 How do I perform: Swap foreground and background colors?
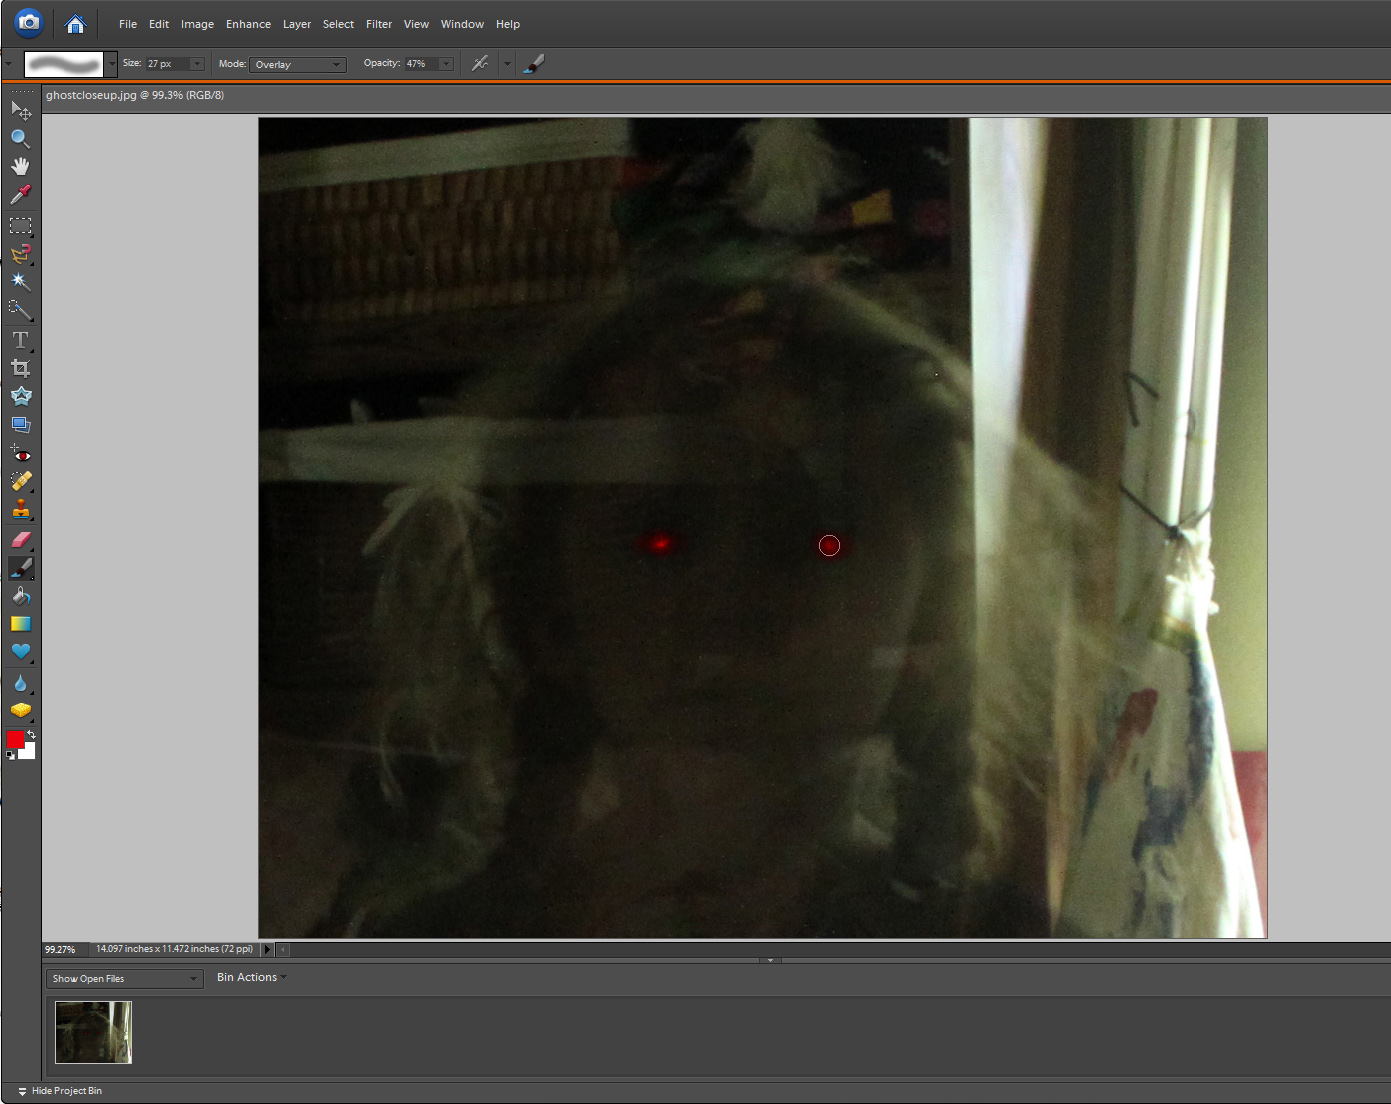(x=31, y=732)
